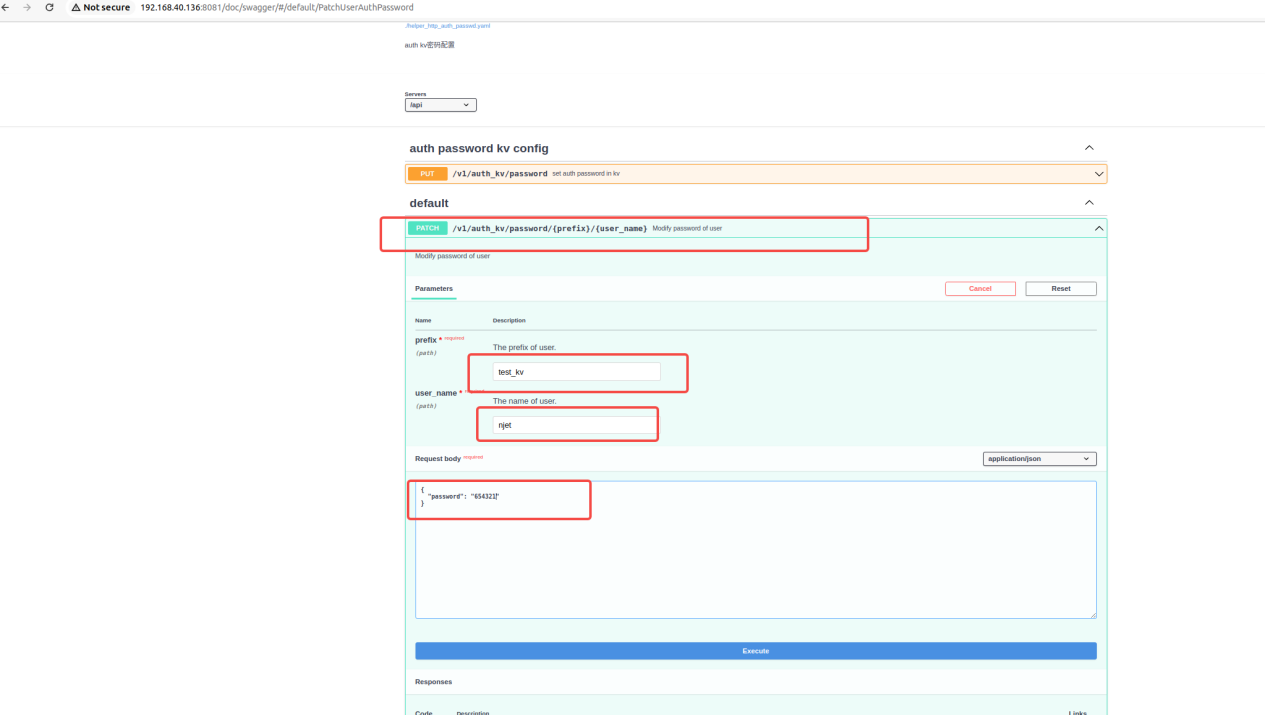1265x715 pixels.
Task: Click the Cancel button
Action: 980,288
